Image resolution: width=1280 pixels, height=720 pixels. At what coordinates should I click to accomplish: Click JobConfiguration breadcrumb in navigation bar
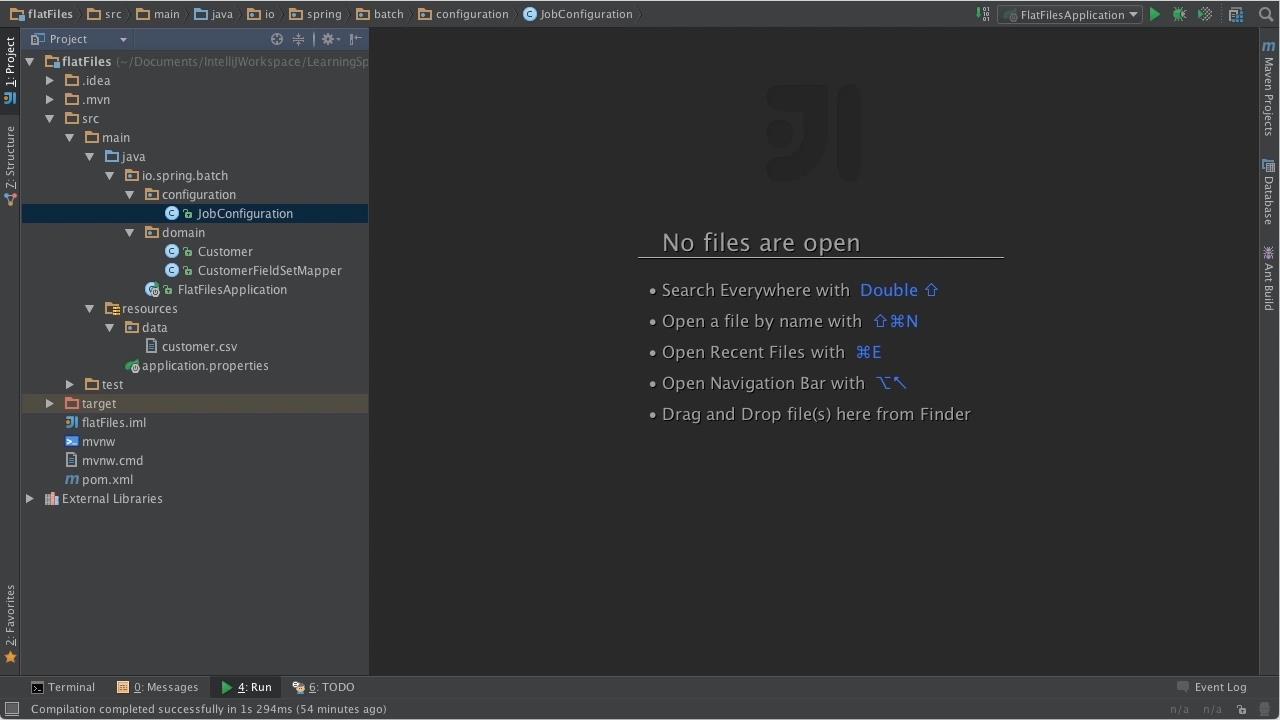578,14
